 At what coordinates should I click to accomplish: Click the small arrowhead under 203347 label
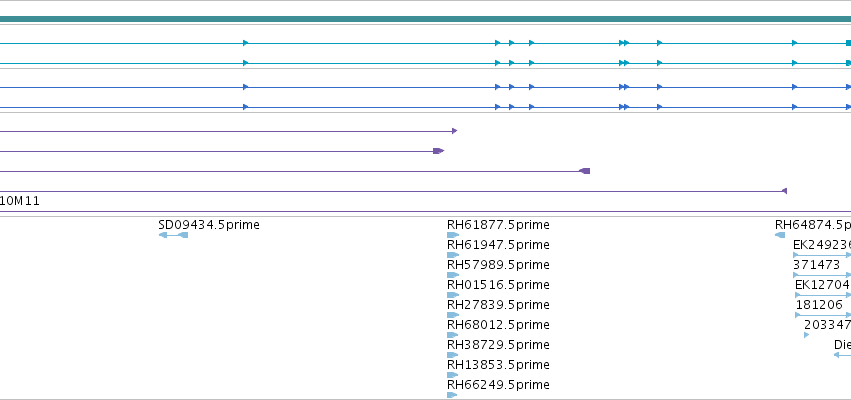click(806, 335)
